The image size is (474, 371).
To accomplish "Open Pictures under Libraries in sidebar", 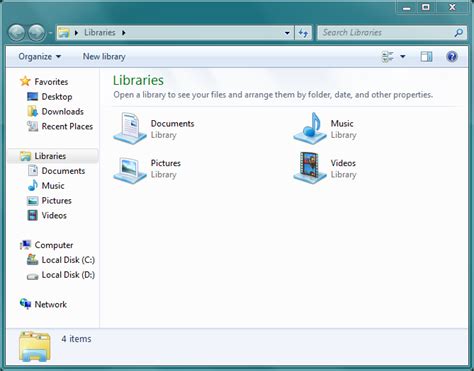I will 56,201.
